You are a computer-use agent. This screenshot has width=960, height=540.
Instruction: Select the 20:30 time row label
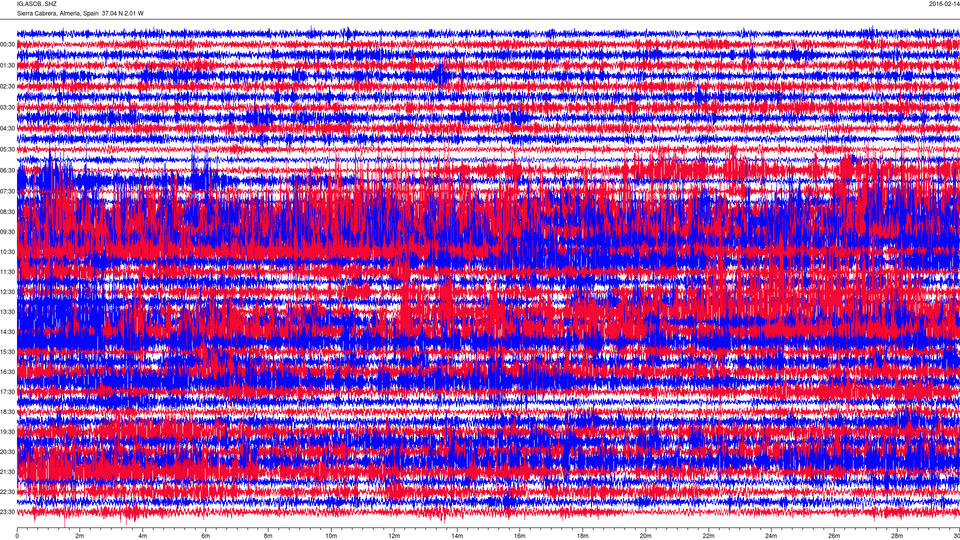point(8,452)
